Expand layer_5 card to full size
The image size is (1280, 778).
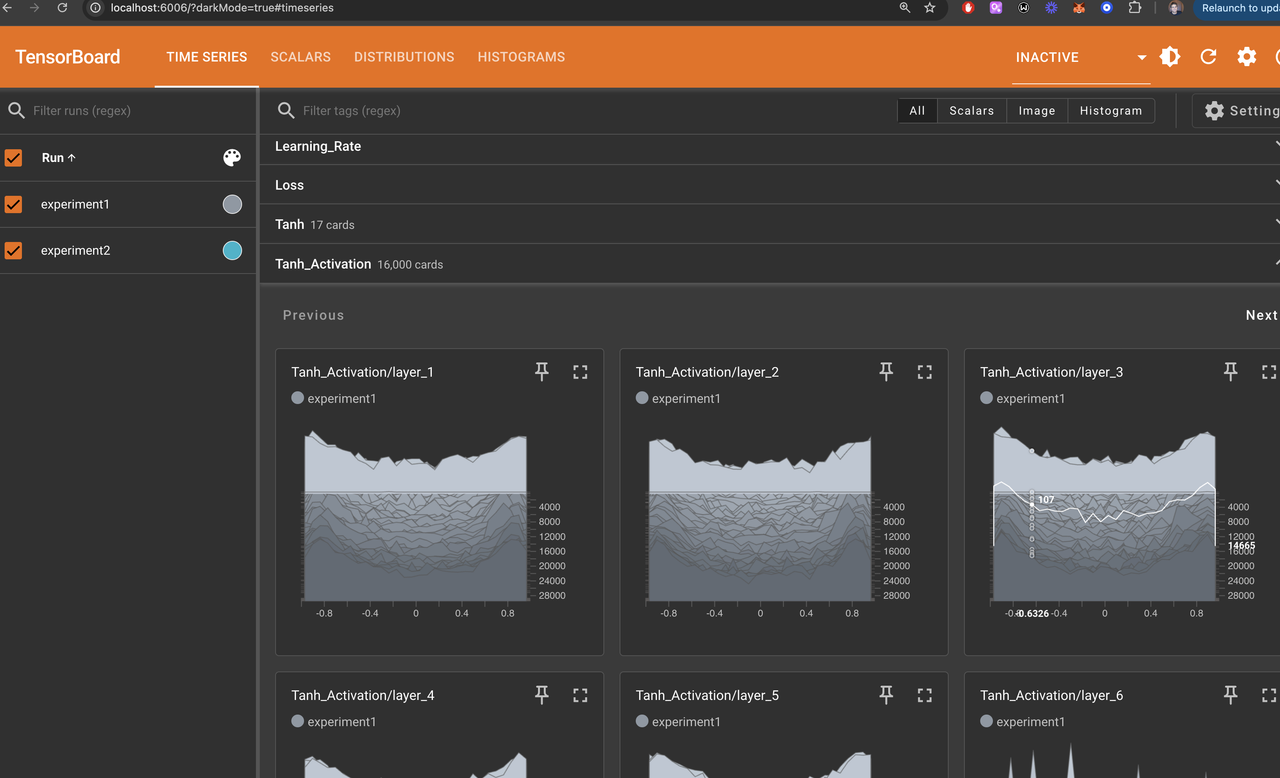coord(924,695)
